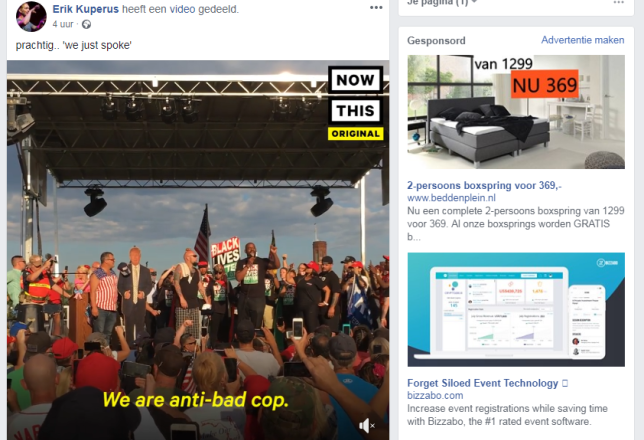644x440 pixels.
Task: Click Advertentie maken link
Action: [582, 40]
